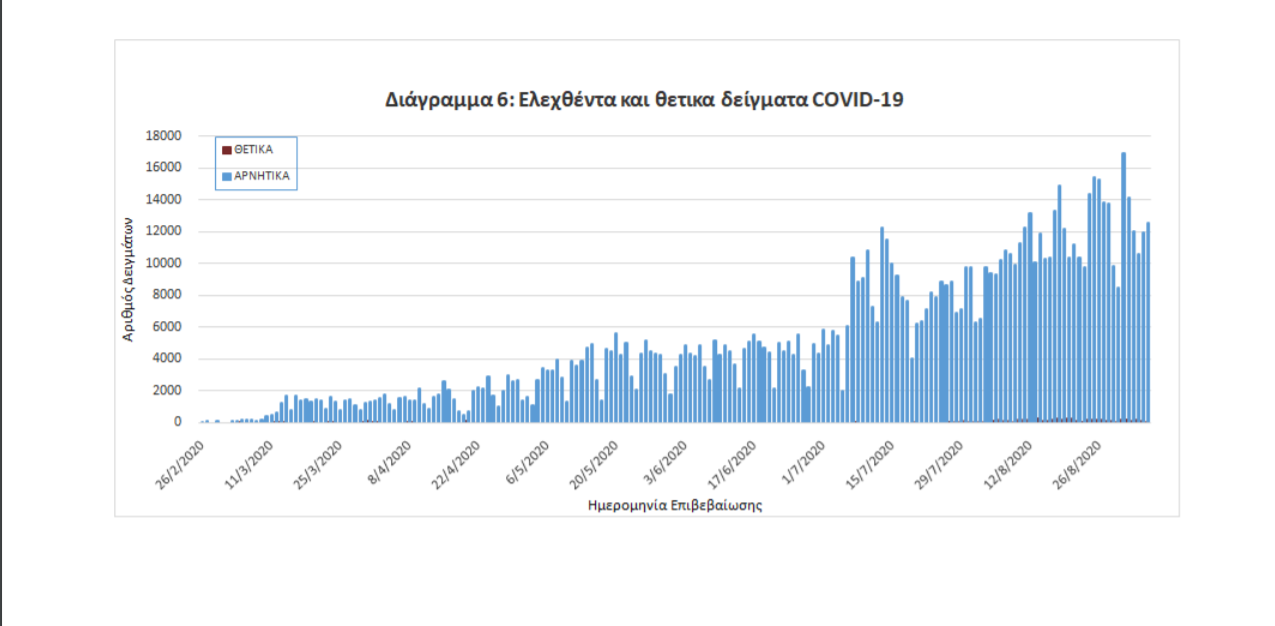The height and width of the screenshot is (626, 1275).
Task: Click the chart title Διάγραμμα 6
Action: [x=644, y=99]
